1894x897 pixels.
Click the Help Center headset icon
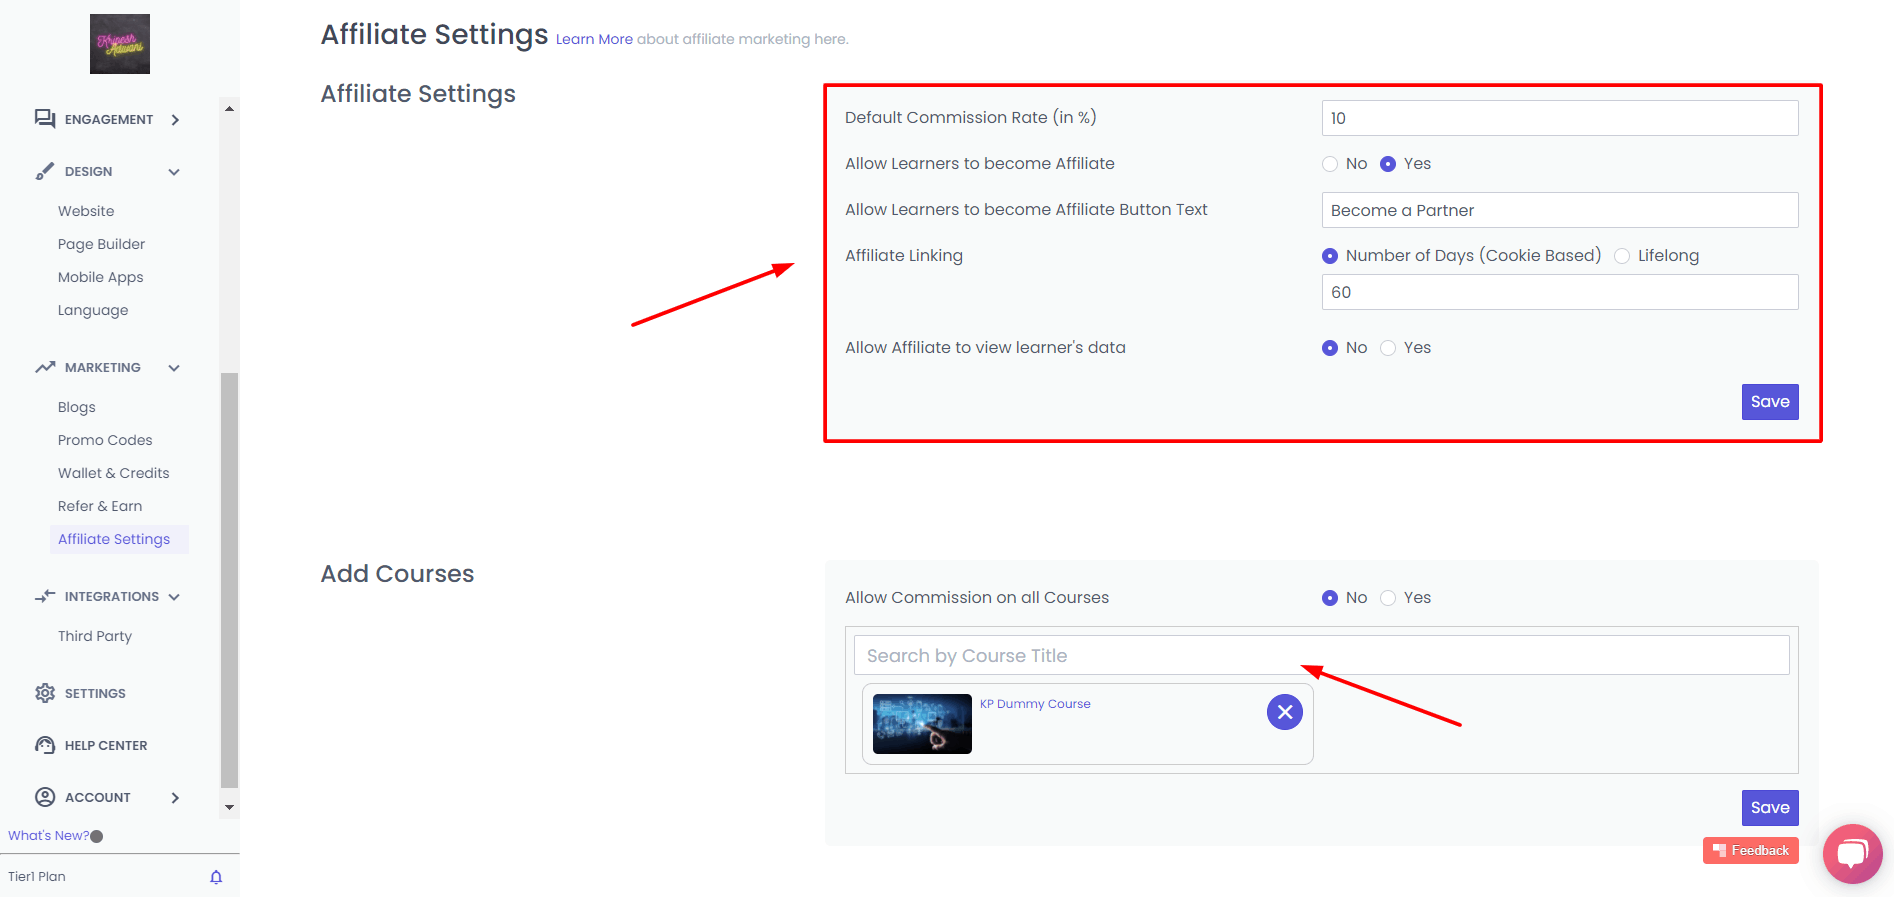(x=45, y=745)
